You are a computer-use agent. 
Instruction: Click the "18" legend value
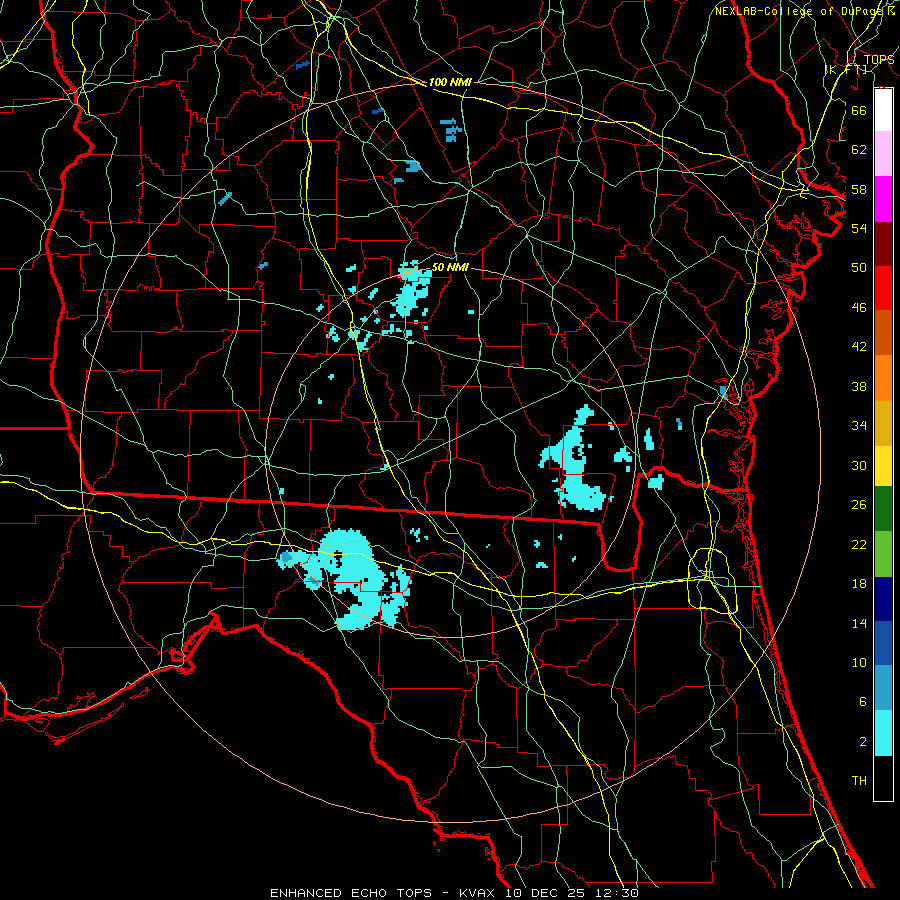(859, 584)
